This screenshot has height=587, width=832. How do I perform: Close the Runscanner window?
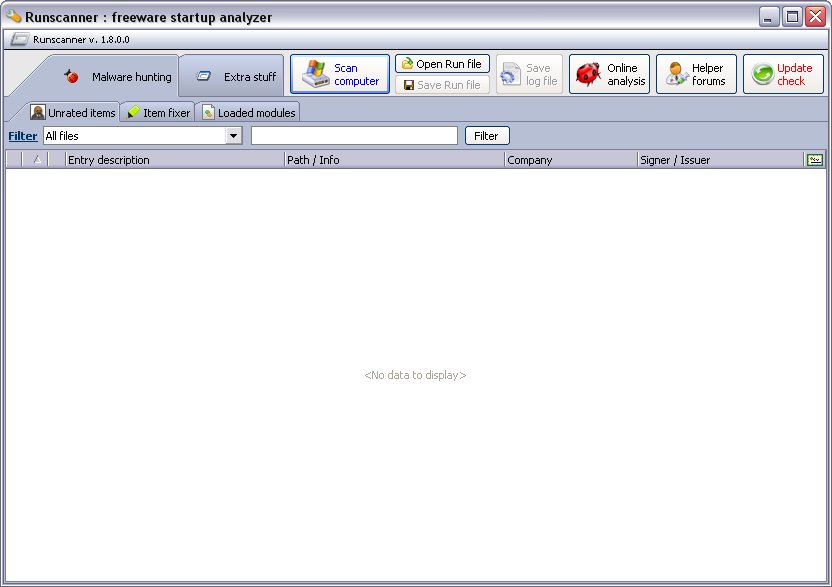pos(815,17)
